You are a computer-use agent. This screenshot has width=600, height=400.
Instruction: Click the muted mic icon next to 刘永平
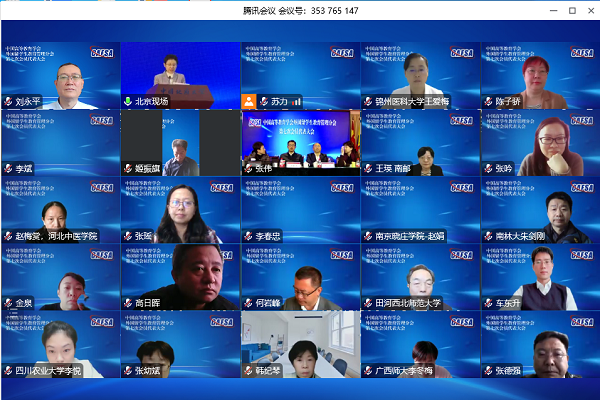(8, 101)
